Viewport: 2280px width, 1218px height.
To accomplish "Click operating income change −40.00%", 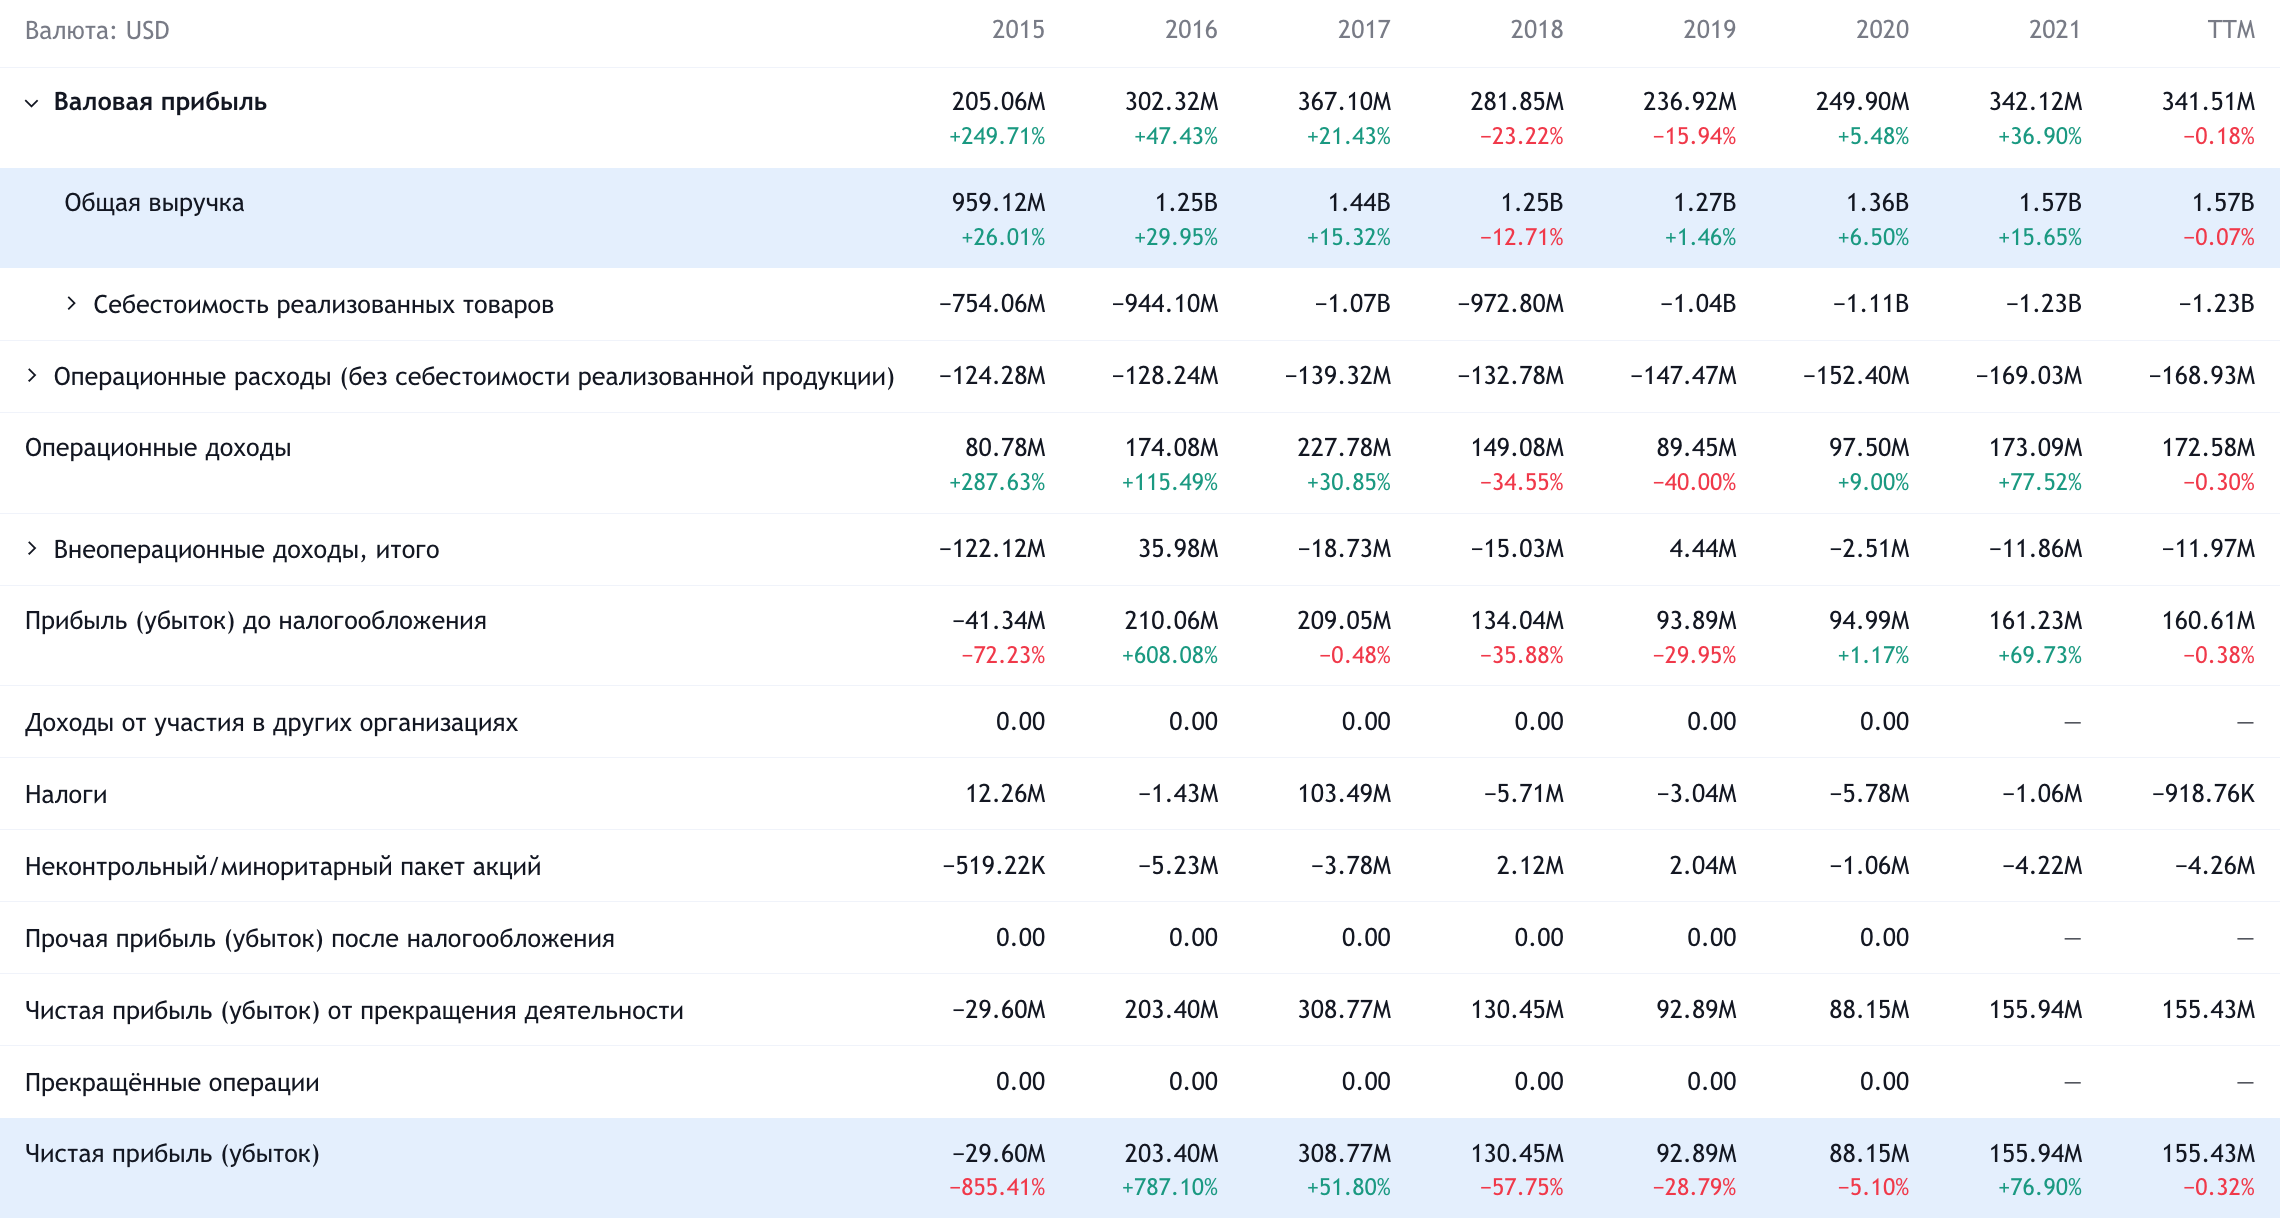I will coord(1694,482).
